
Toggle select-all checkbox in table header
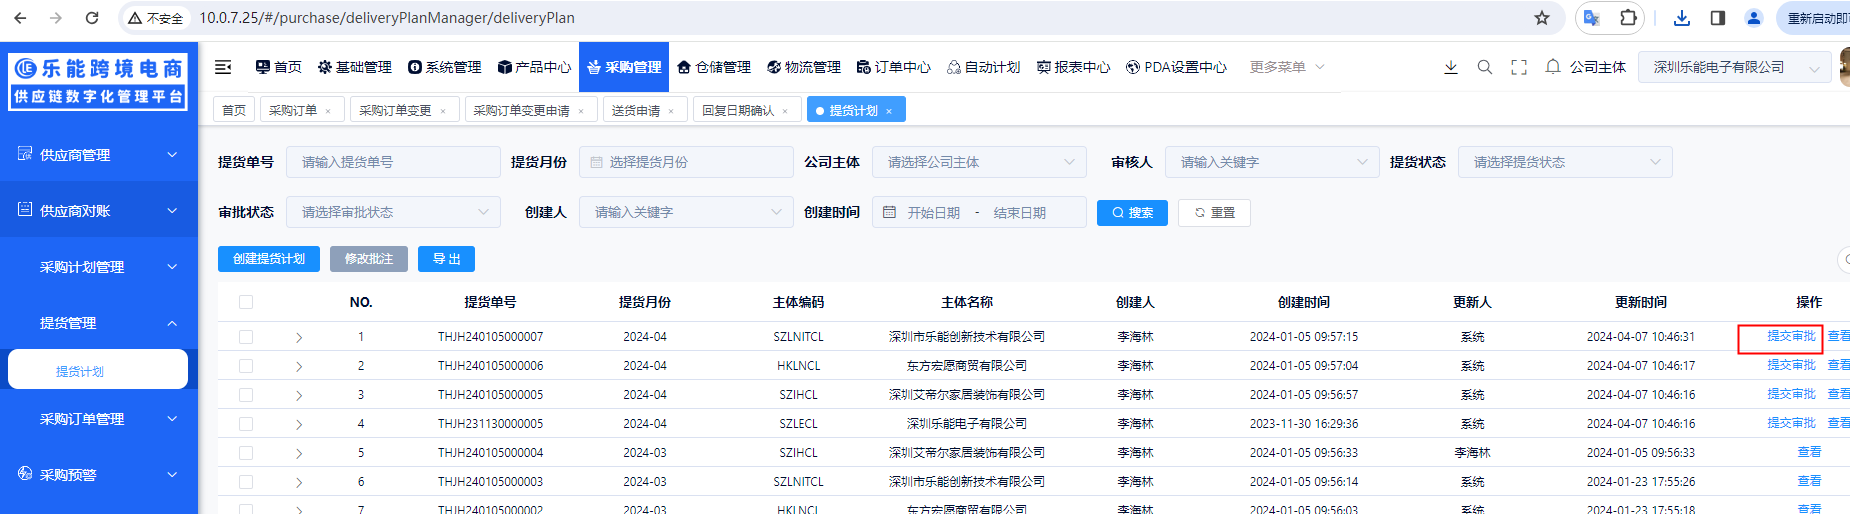(246, 302)
